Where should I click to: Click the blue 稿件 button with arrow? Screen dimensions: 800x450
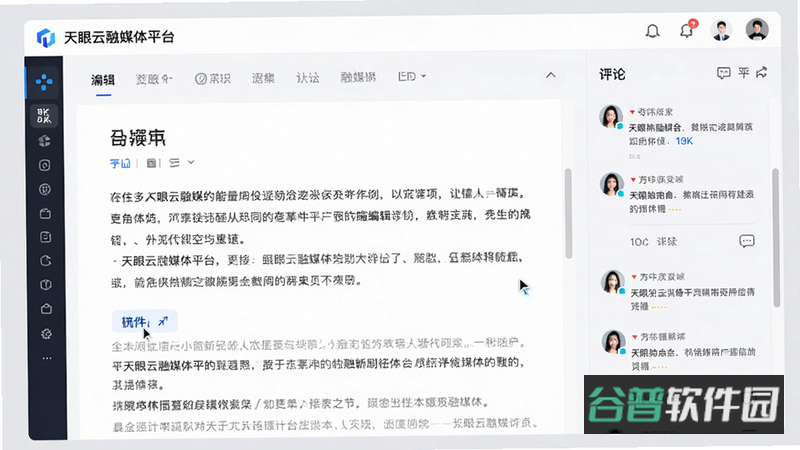pos(144,321)
